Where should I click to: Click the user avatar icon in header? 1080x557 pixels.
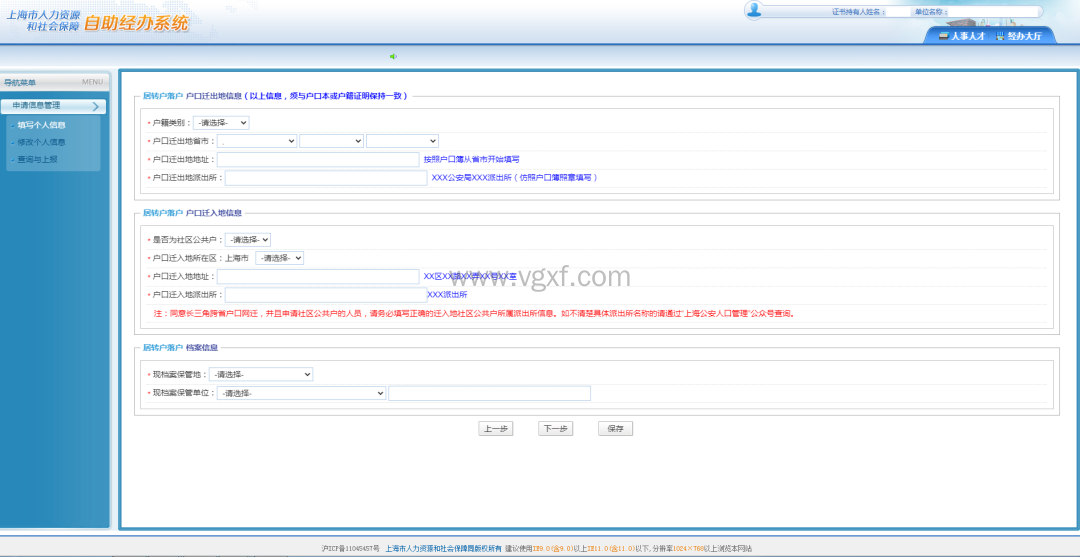(x=754, y=10)
